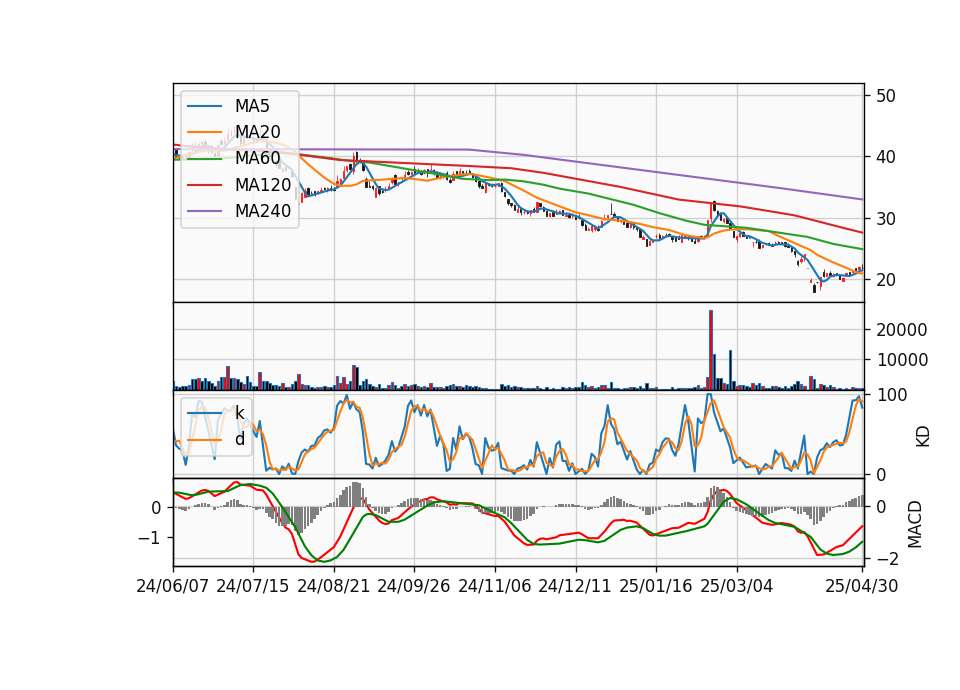Click the MA240 legend label
Screen dimensions: 960x690
tap(263, 211)
